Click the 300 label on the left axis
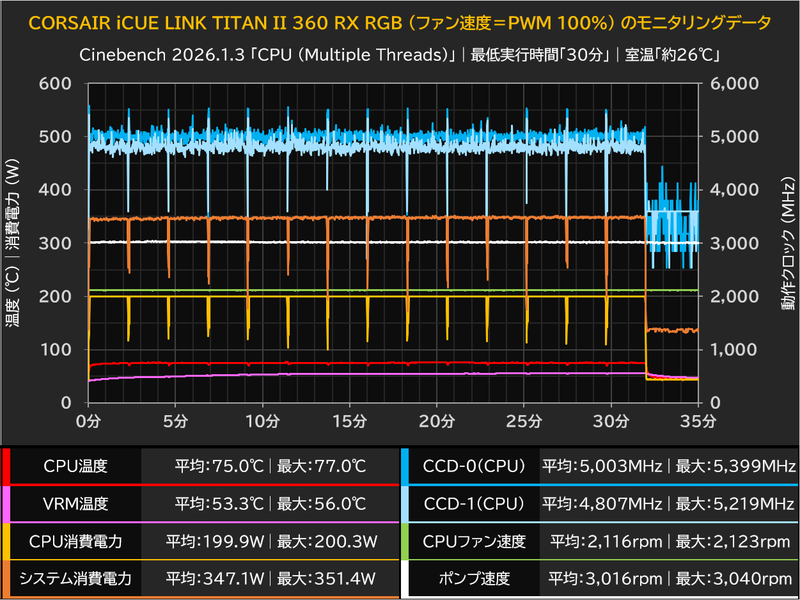This screenshot has width=800, height=600. (55, 243)
